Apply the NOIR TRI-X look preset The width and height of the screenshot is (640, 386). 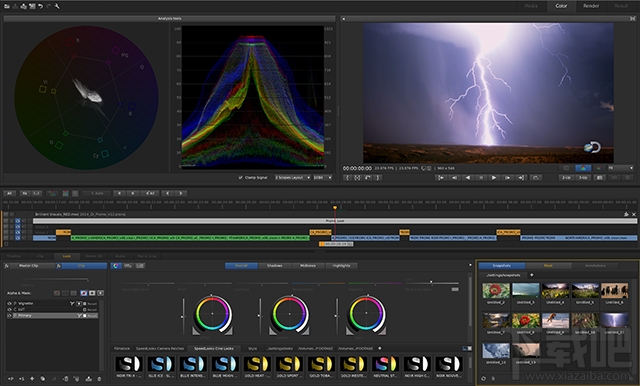tap(129, 366)
